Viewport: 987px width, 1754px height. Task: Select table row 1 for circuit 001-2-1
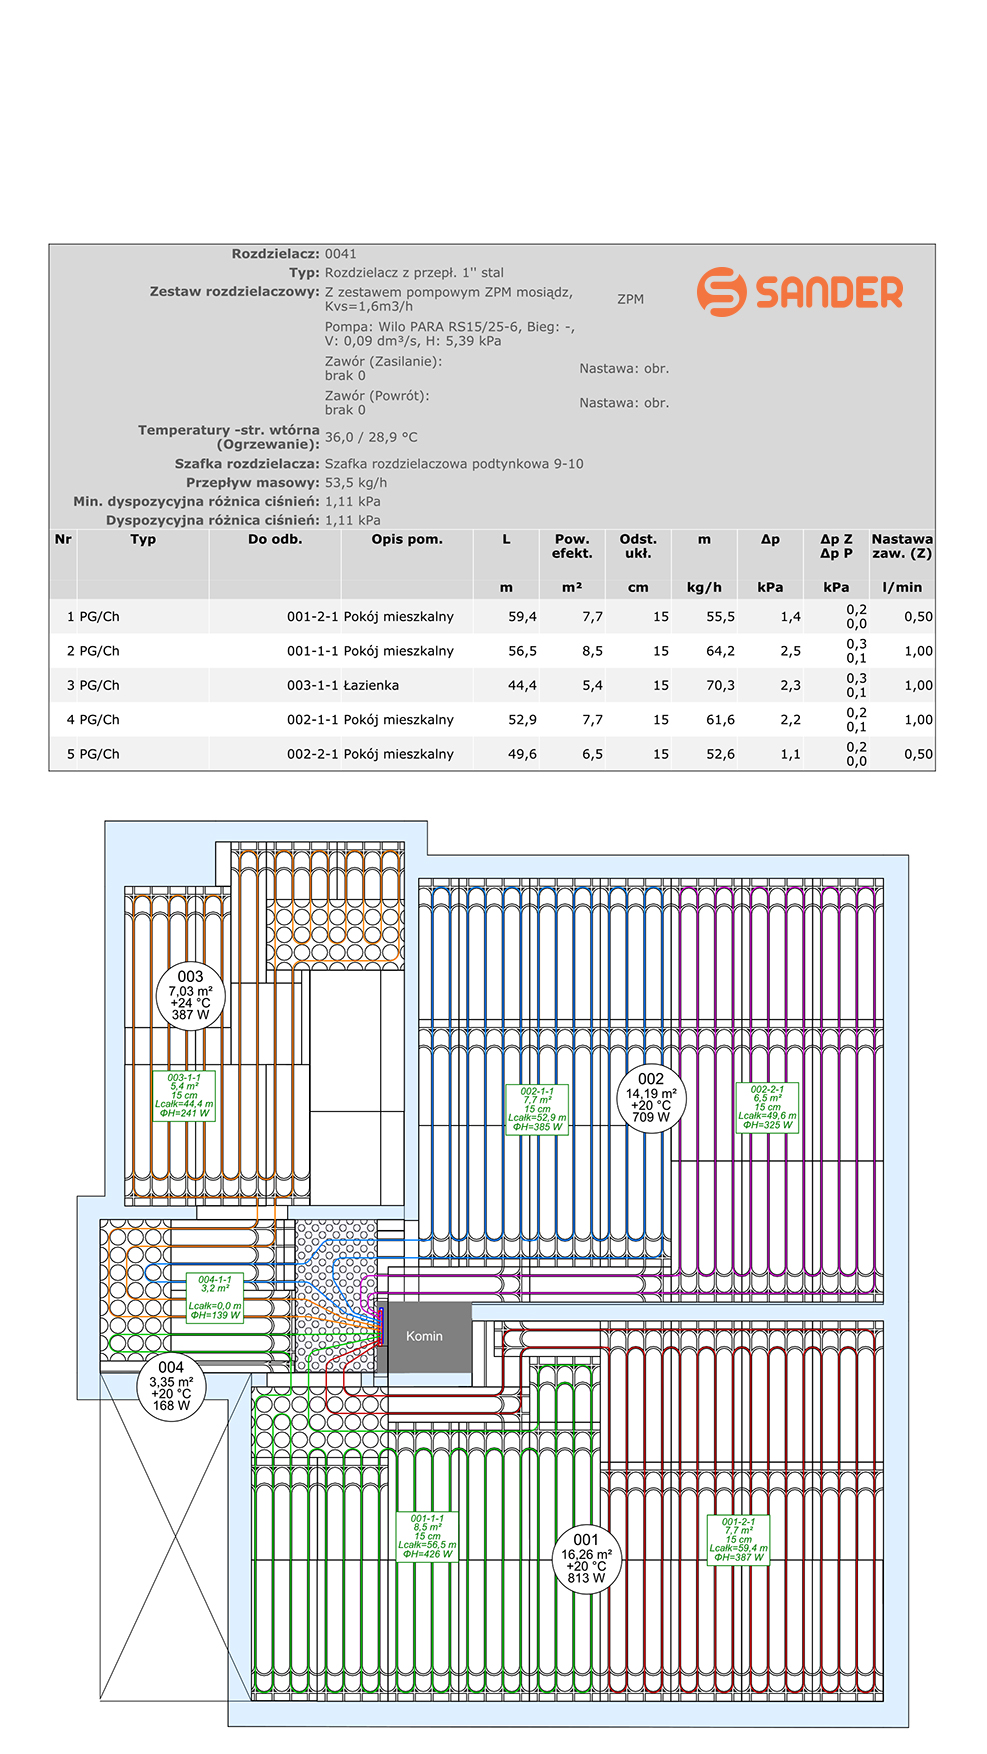pos(492,616)
